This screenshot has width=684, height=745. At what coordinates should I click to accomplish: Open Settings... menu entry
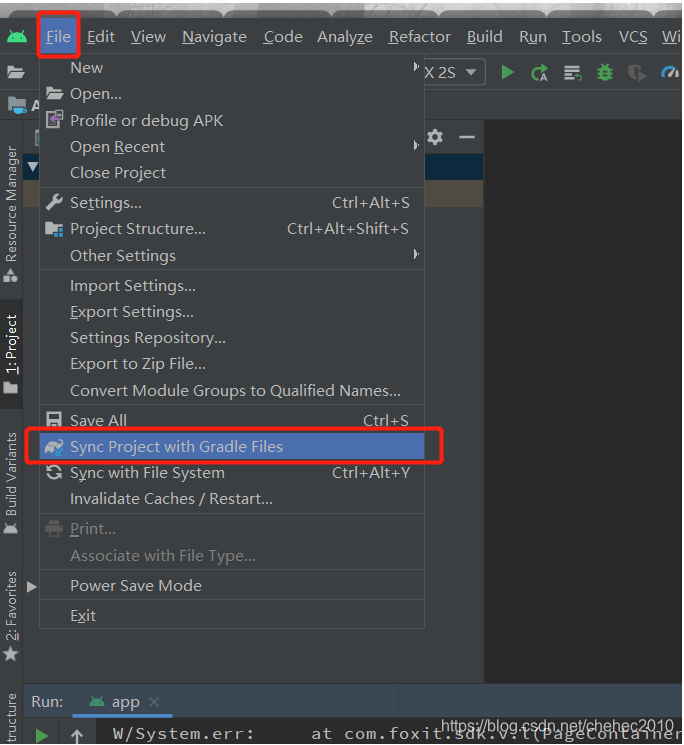(232, 203)
